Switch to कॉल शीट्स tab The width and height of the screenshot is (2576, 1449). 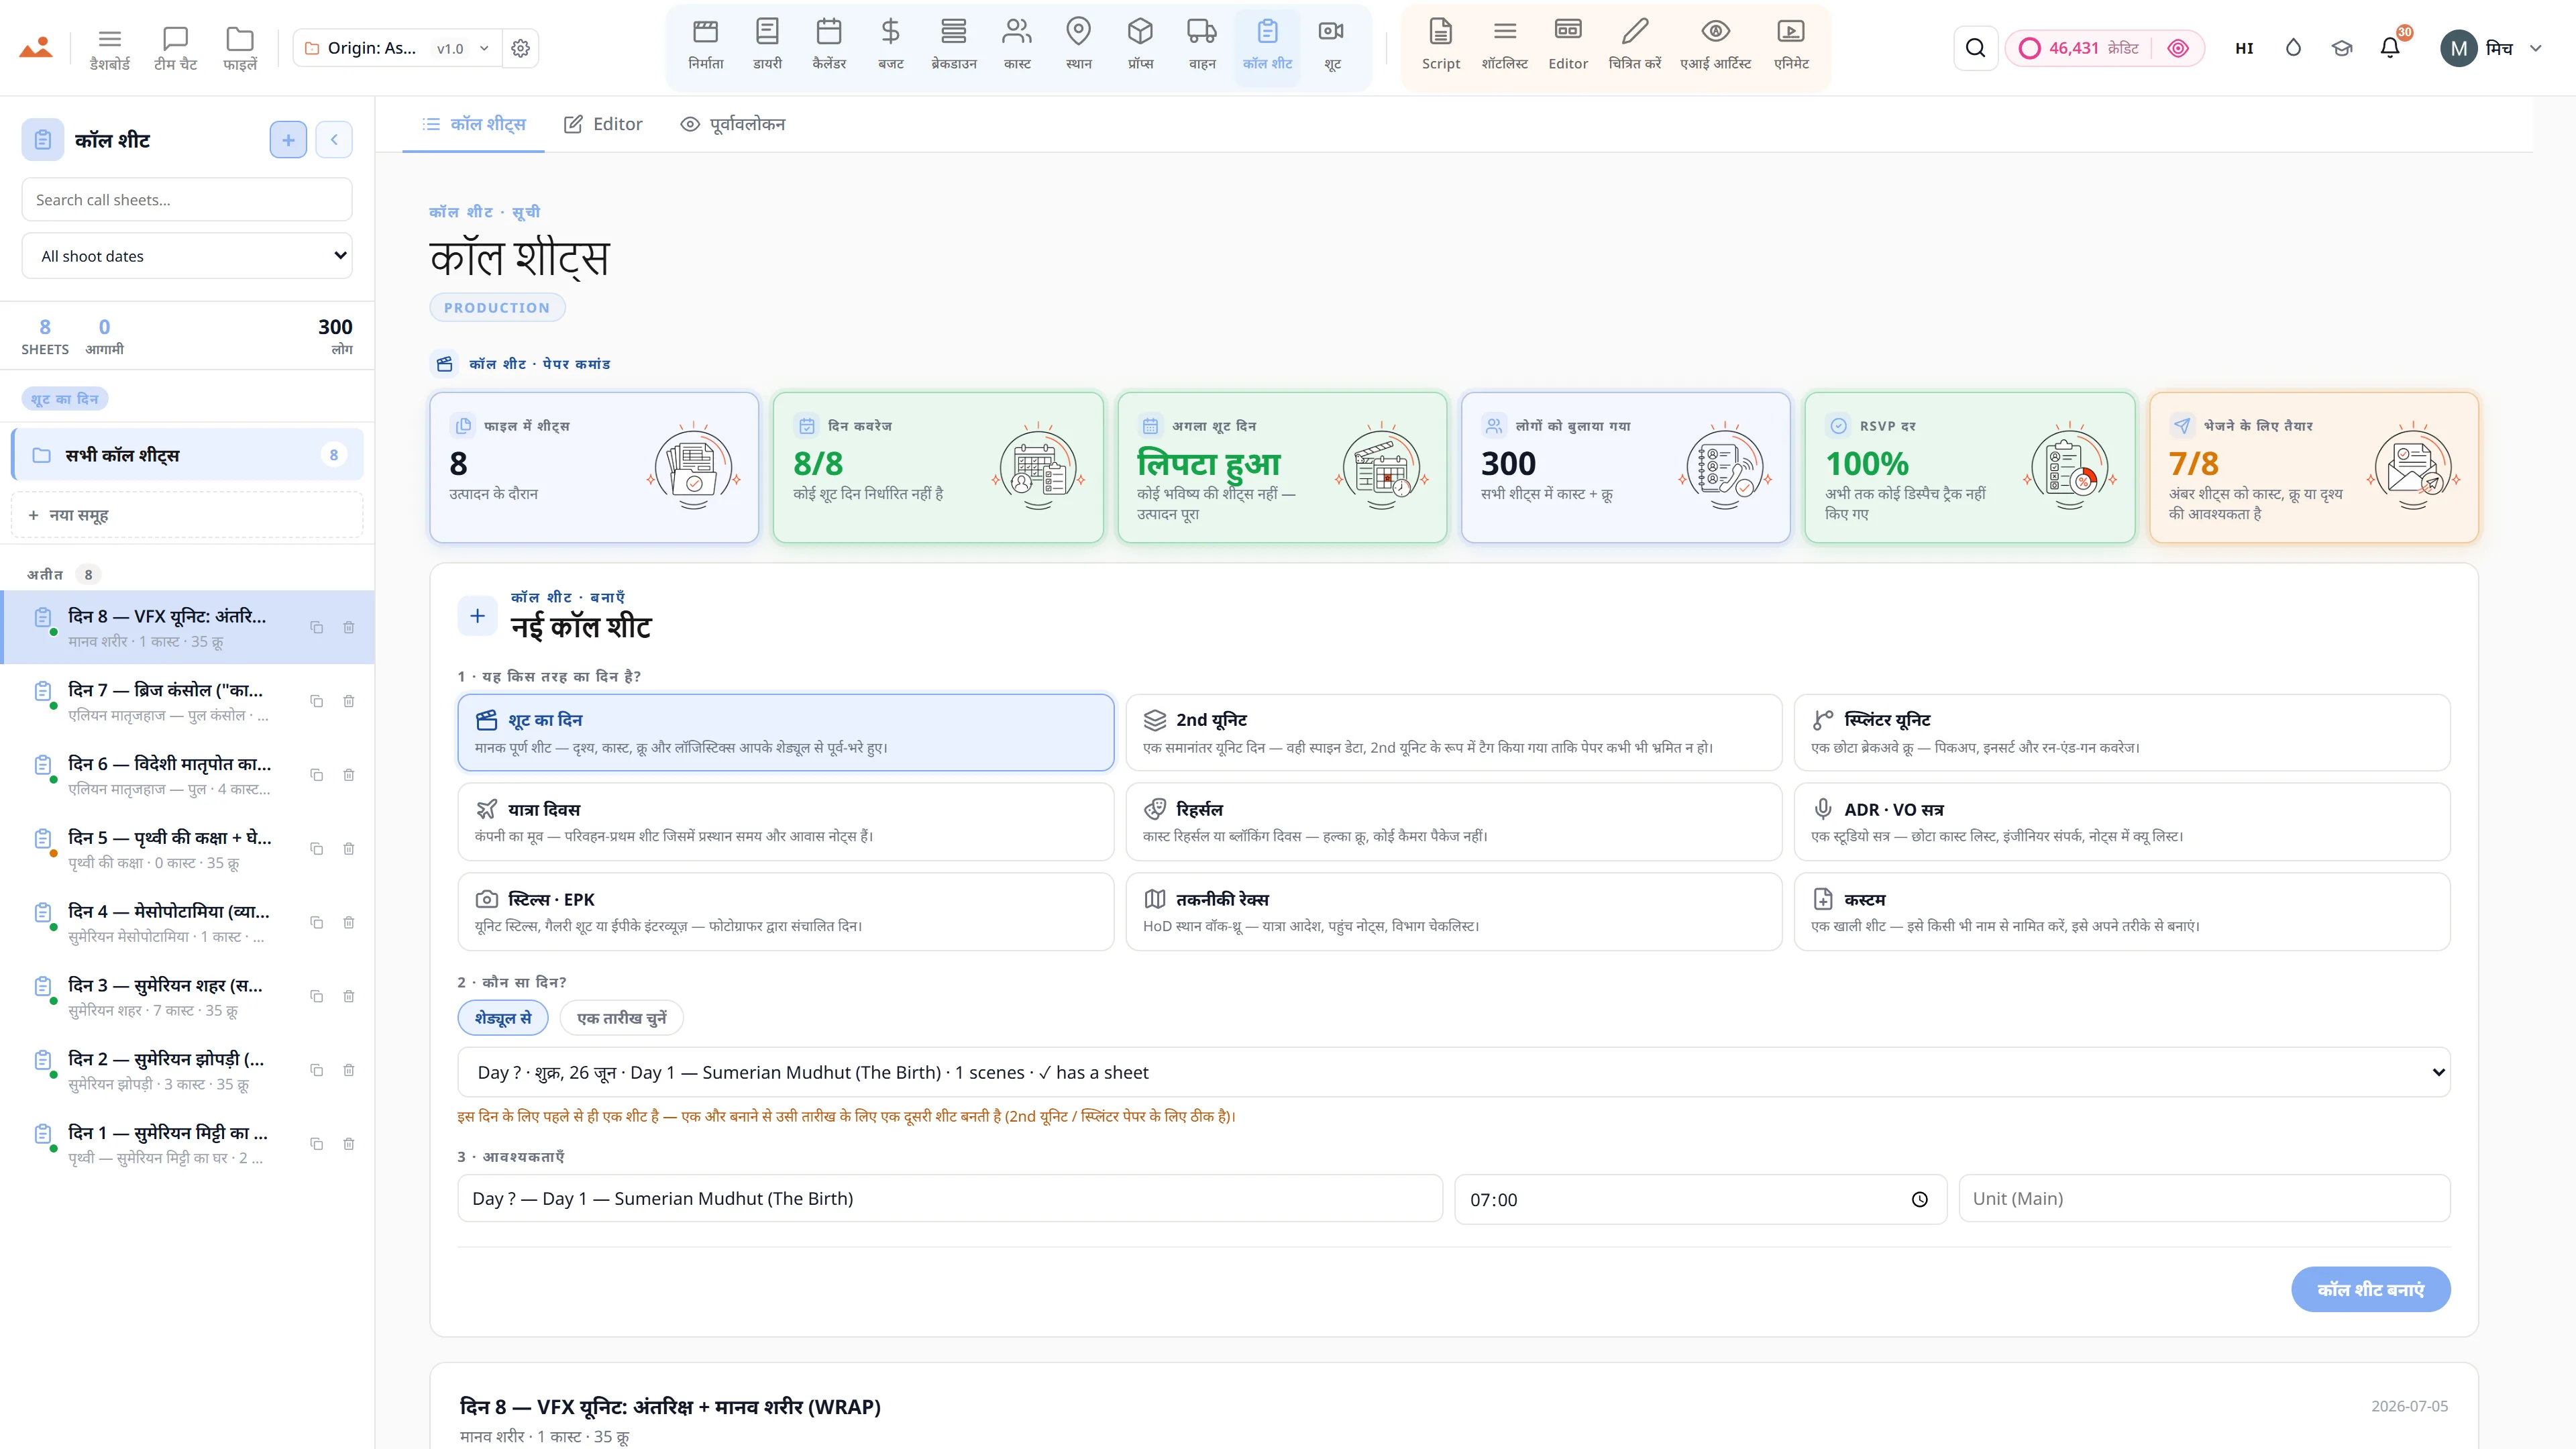pos(474,124)
